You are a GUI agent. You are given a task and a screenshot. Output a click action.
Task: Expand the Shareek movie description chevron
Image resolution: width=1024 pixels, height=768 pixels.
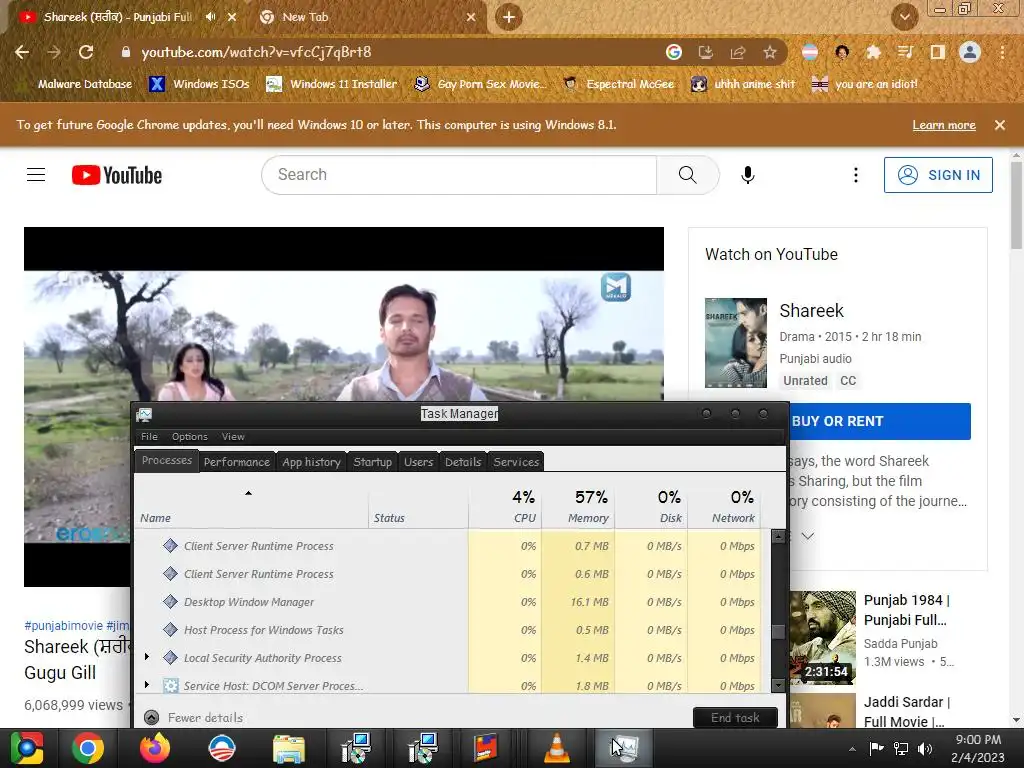click(808, 536)
